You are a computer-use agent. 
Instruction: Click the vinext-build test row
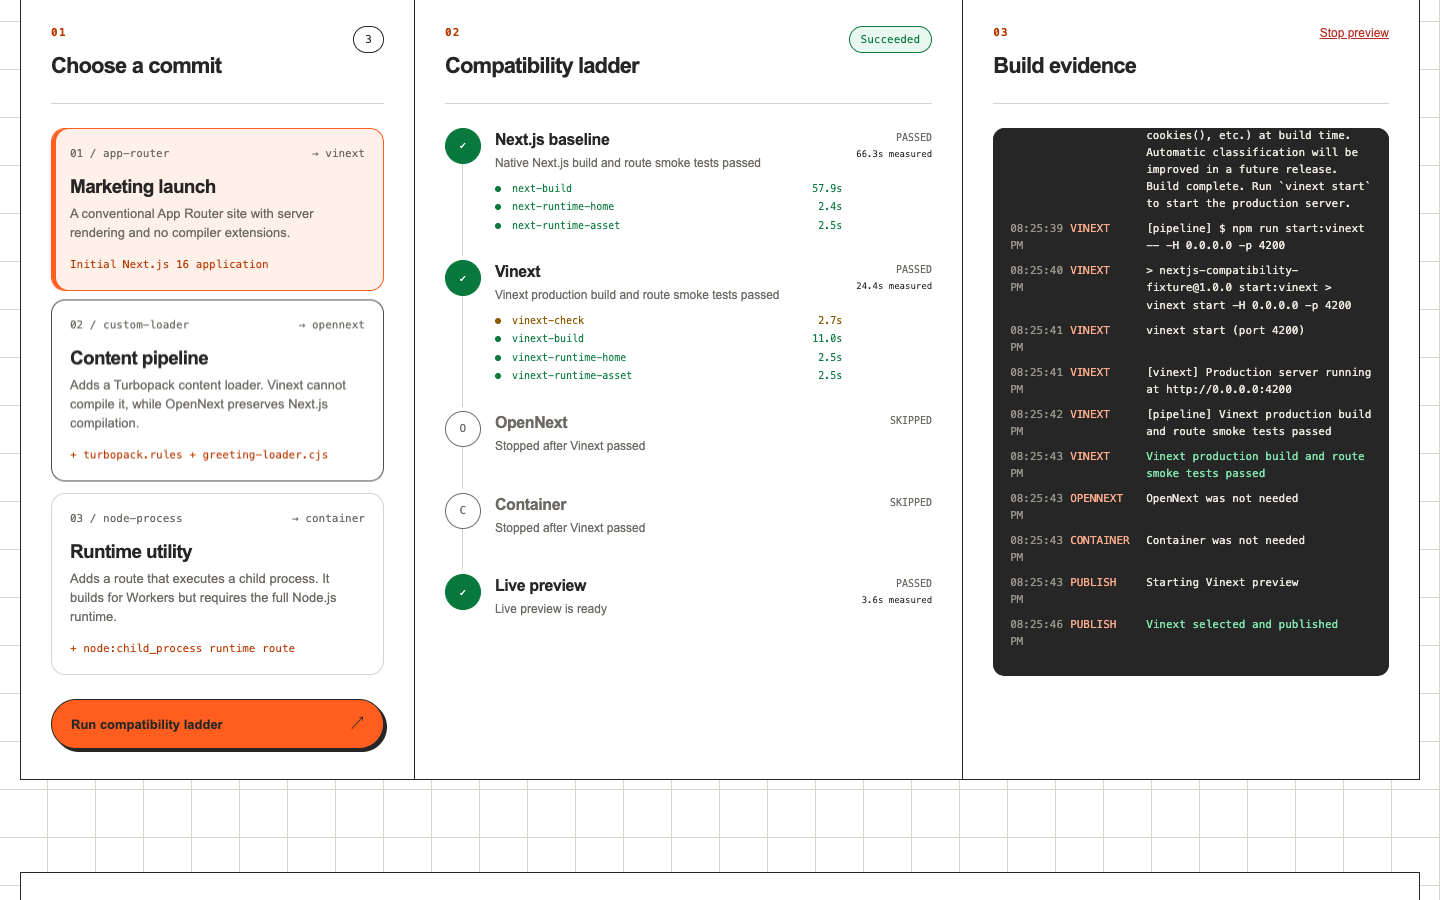[x=668, y=339]
